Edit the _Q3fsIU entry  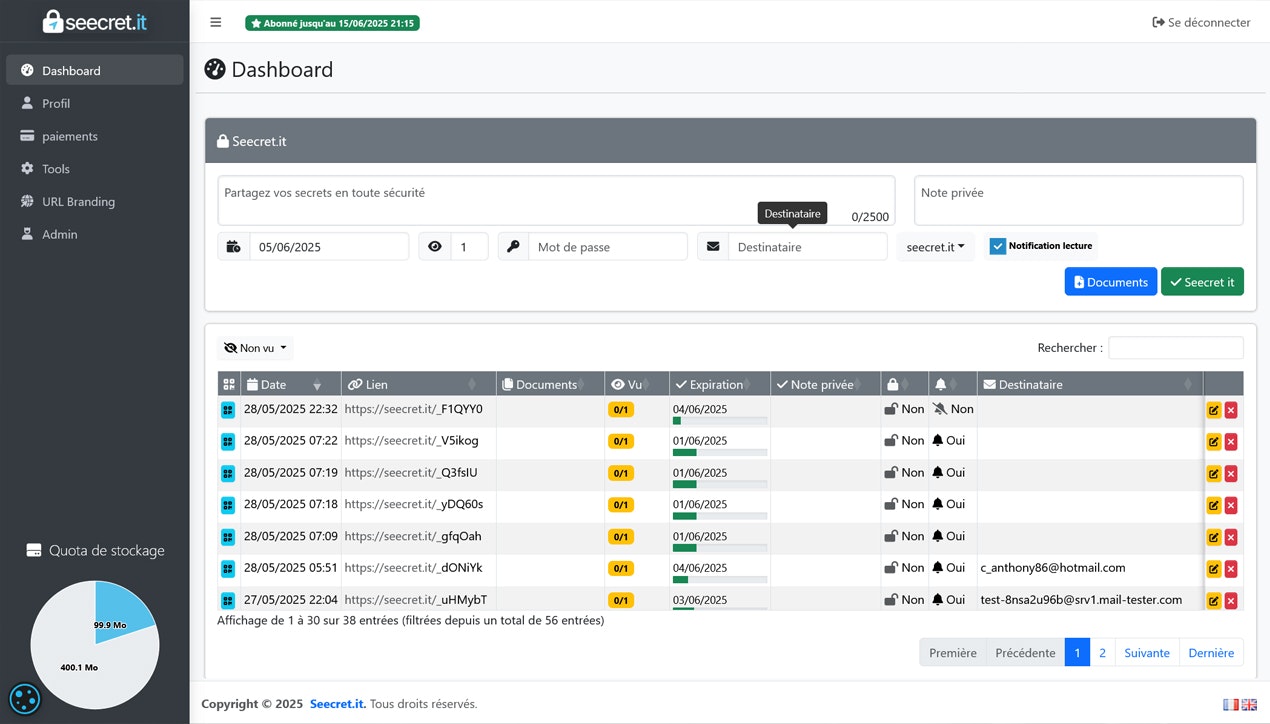[x=1214, y=473]
